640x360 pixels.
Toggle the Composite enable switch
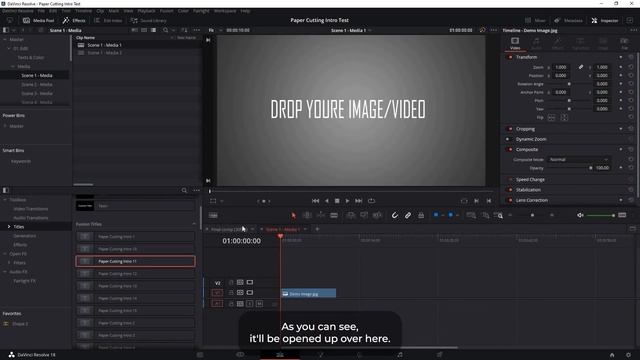click(x=510, y=149)
